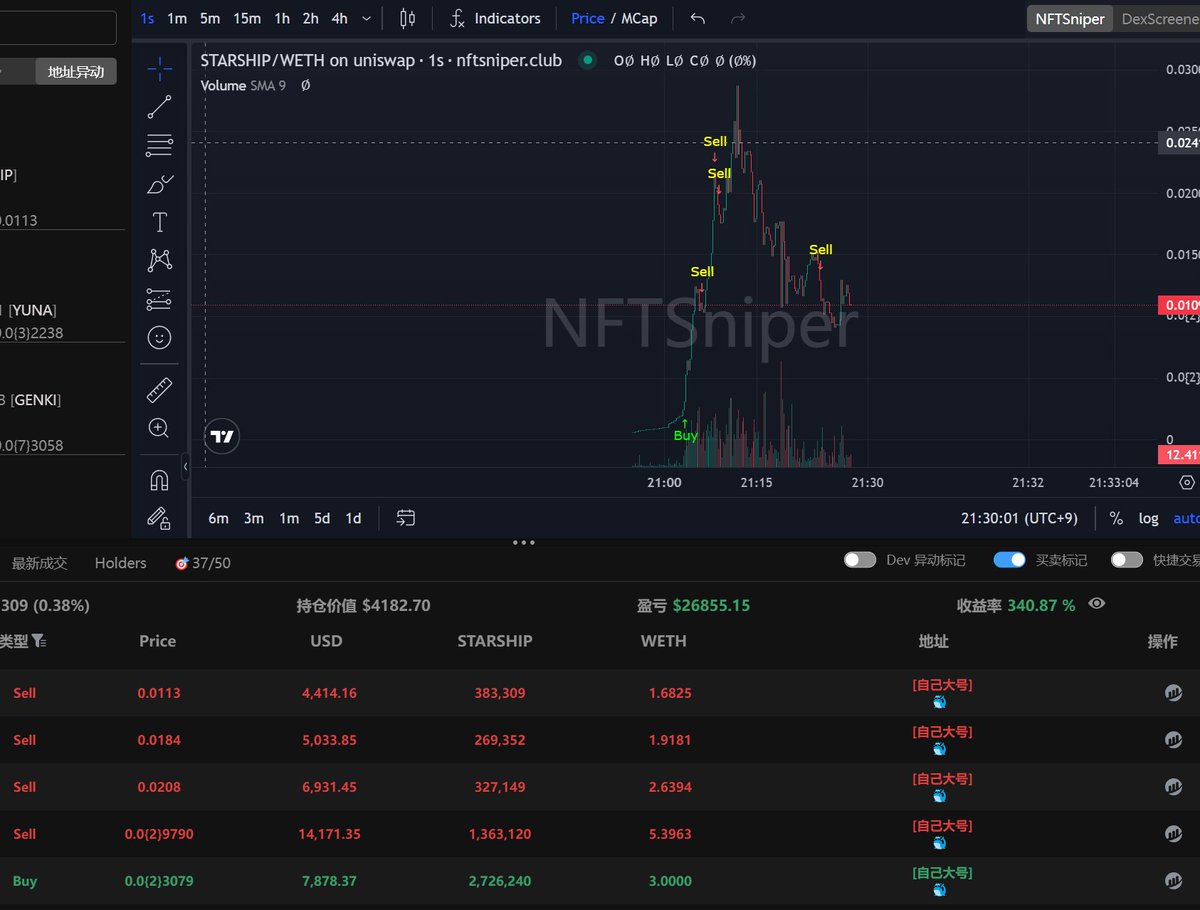The height and width of the screenshot is (910, 1200).
Task: Select the 5m timeframe
Action: (x=210, y=18)
